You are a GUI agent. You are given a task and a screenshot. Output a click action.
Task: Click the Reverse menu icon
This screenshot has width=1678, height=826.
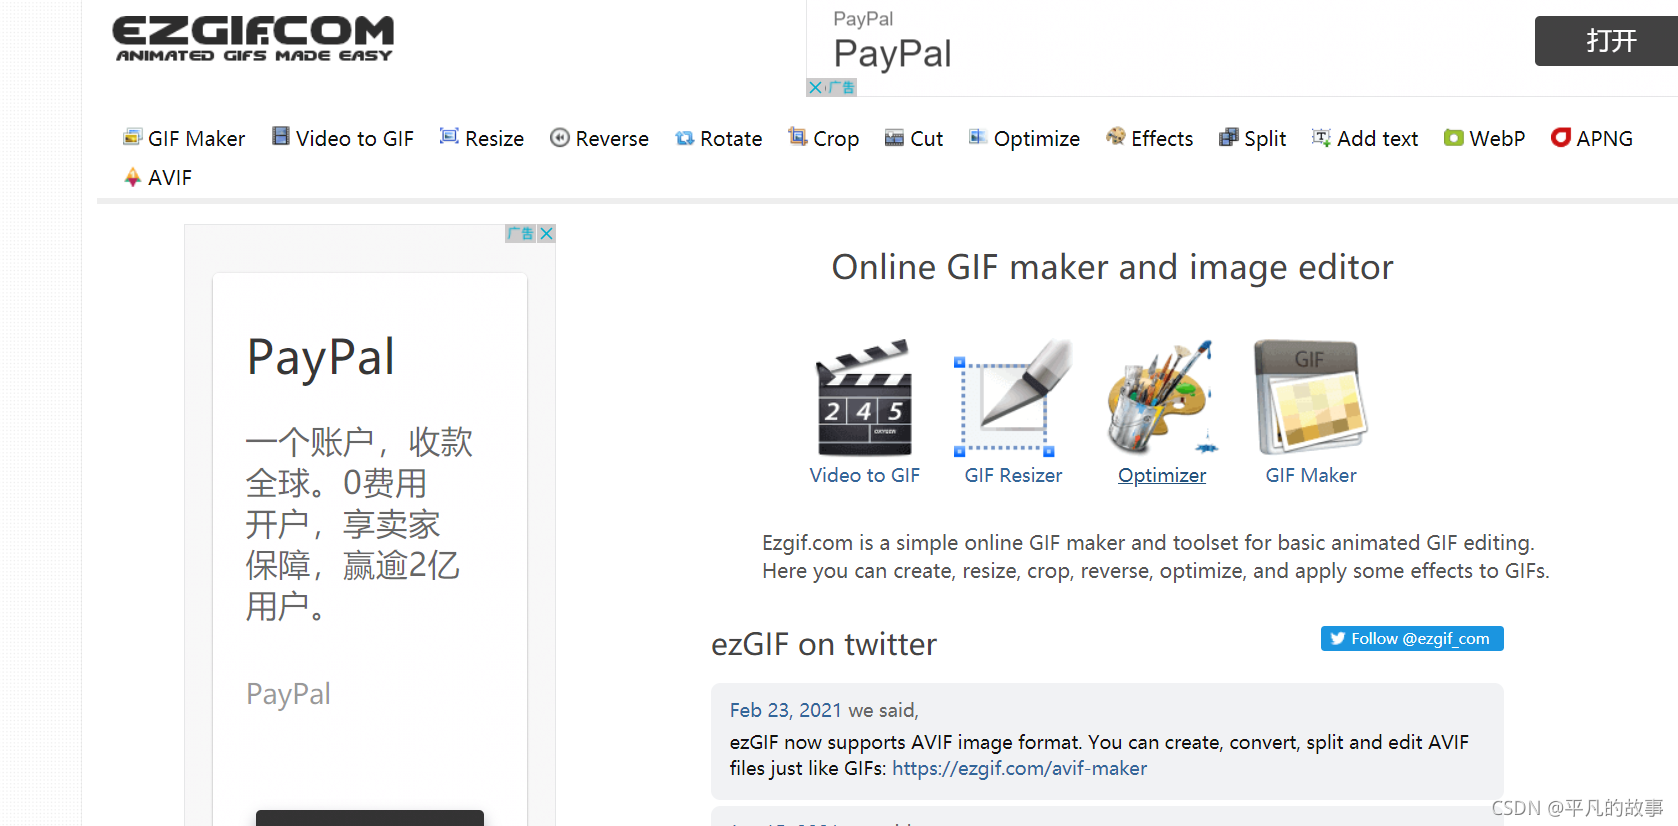(x=560, y=138)
